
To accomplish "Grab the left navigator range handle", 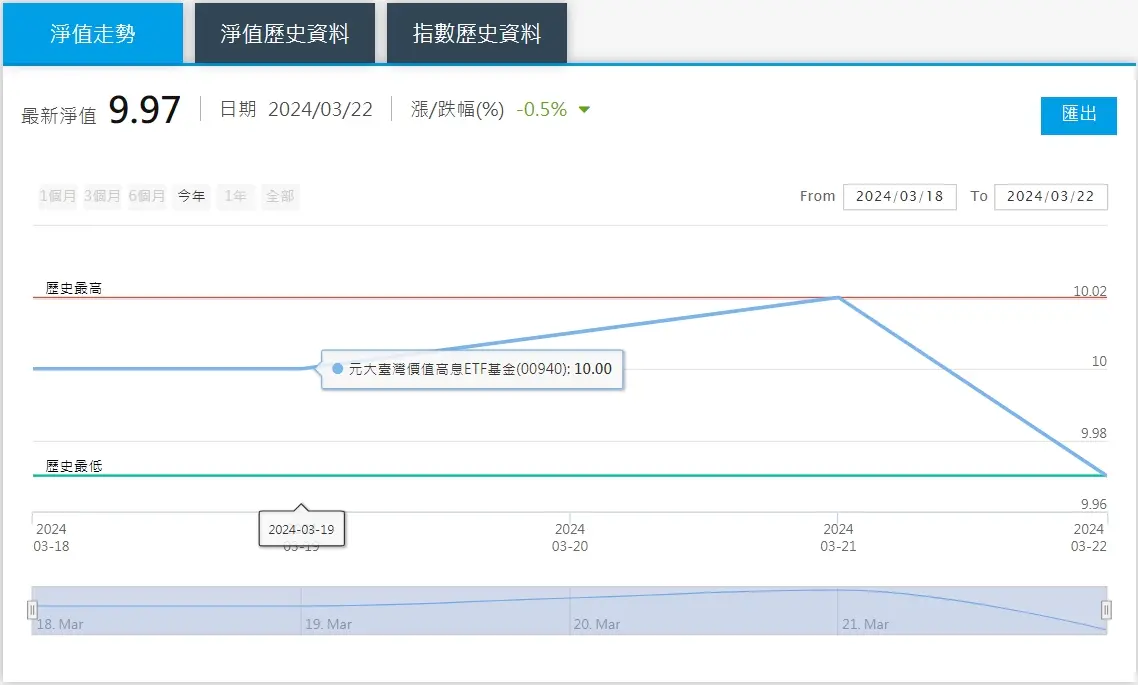I will [33, 610].
